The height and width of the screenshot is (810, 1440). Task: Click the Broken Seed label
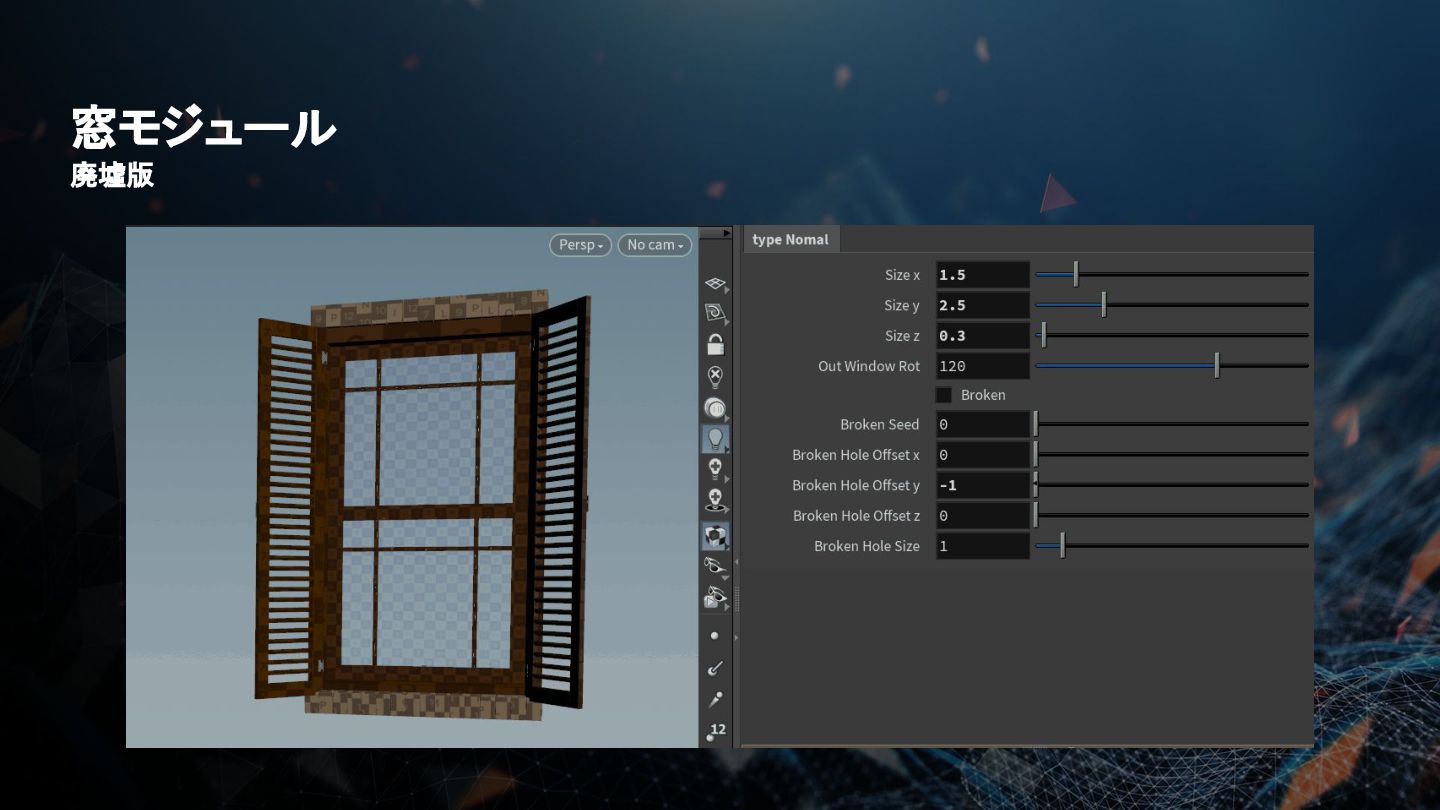click(880, 425)
